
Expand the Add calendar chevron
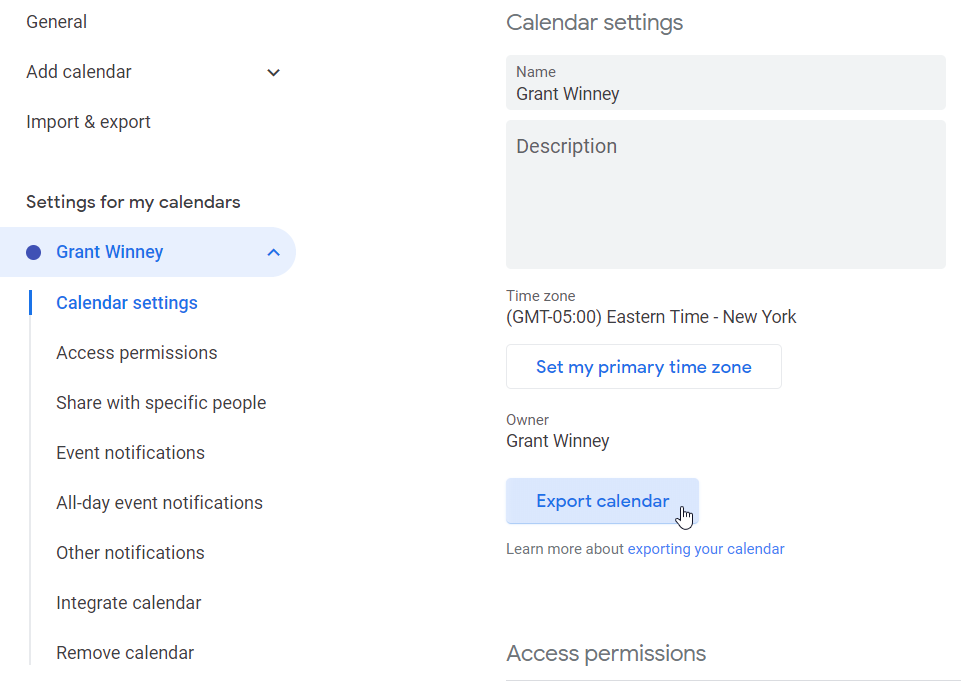pos(273,72)
